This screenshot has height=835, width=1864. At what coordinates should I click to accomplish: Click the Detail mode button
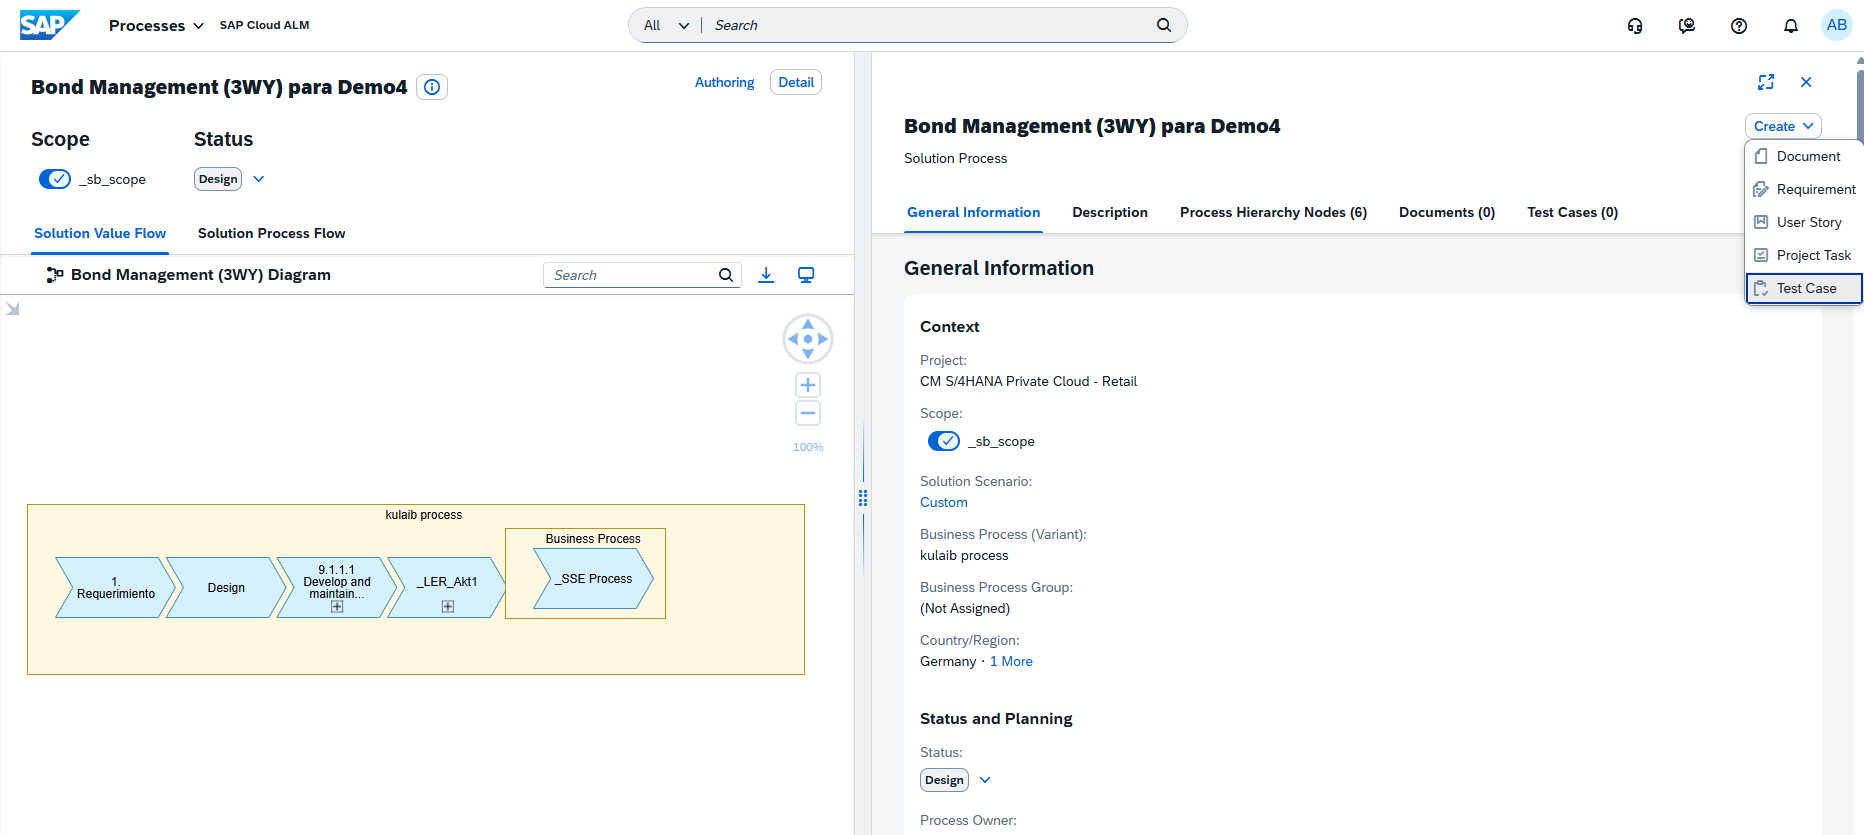point(796,82)
